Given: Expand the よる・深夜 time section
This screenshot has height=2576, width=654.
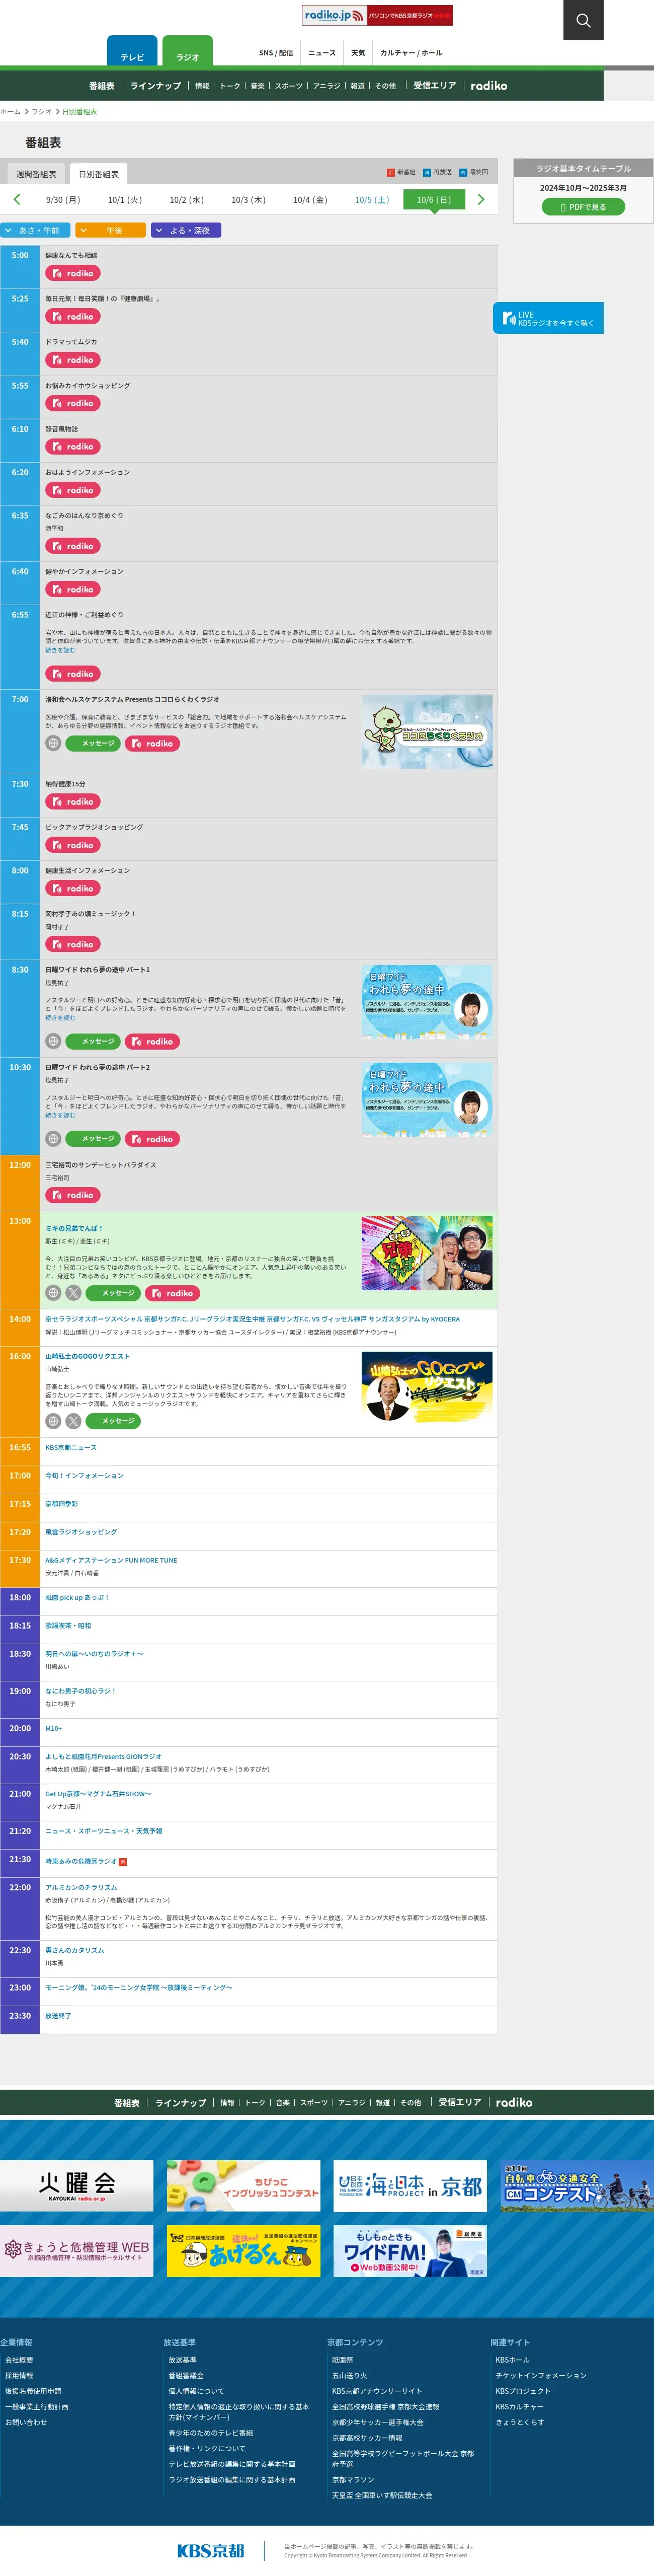Looking at the screenshot, I should pos(186,230).
